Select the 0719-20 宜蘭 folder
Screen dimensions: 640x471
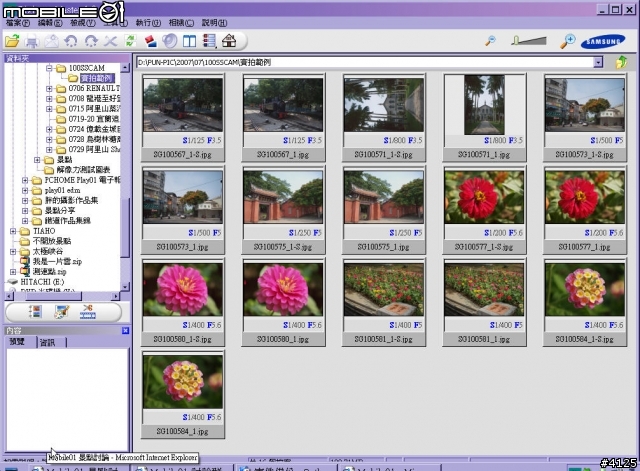click(x=93, y=119)
